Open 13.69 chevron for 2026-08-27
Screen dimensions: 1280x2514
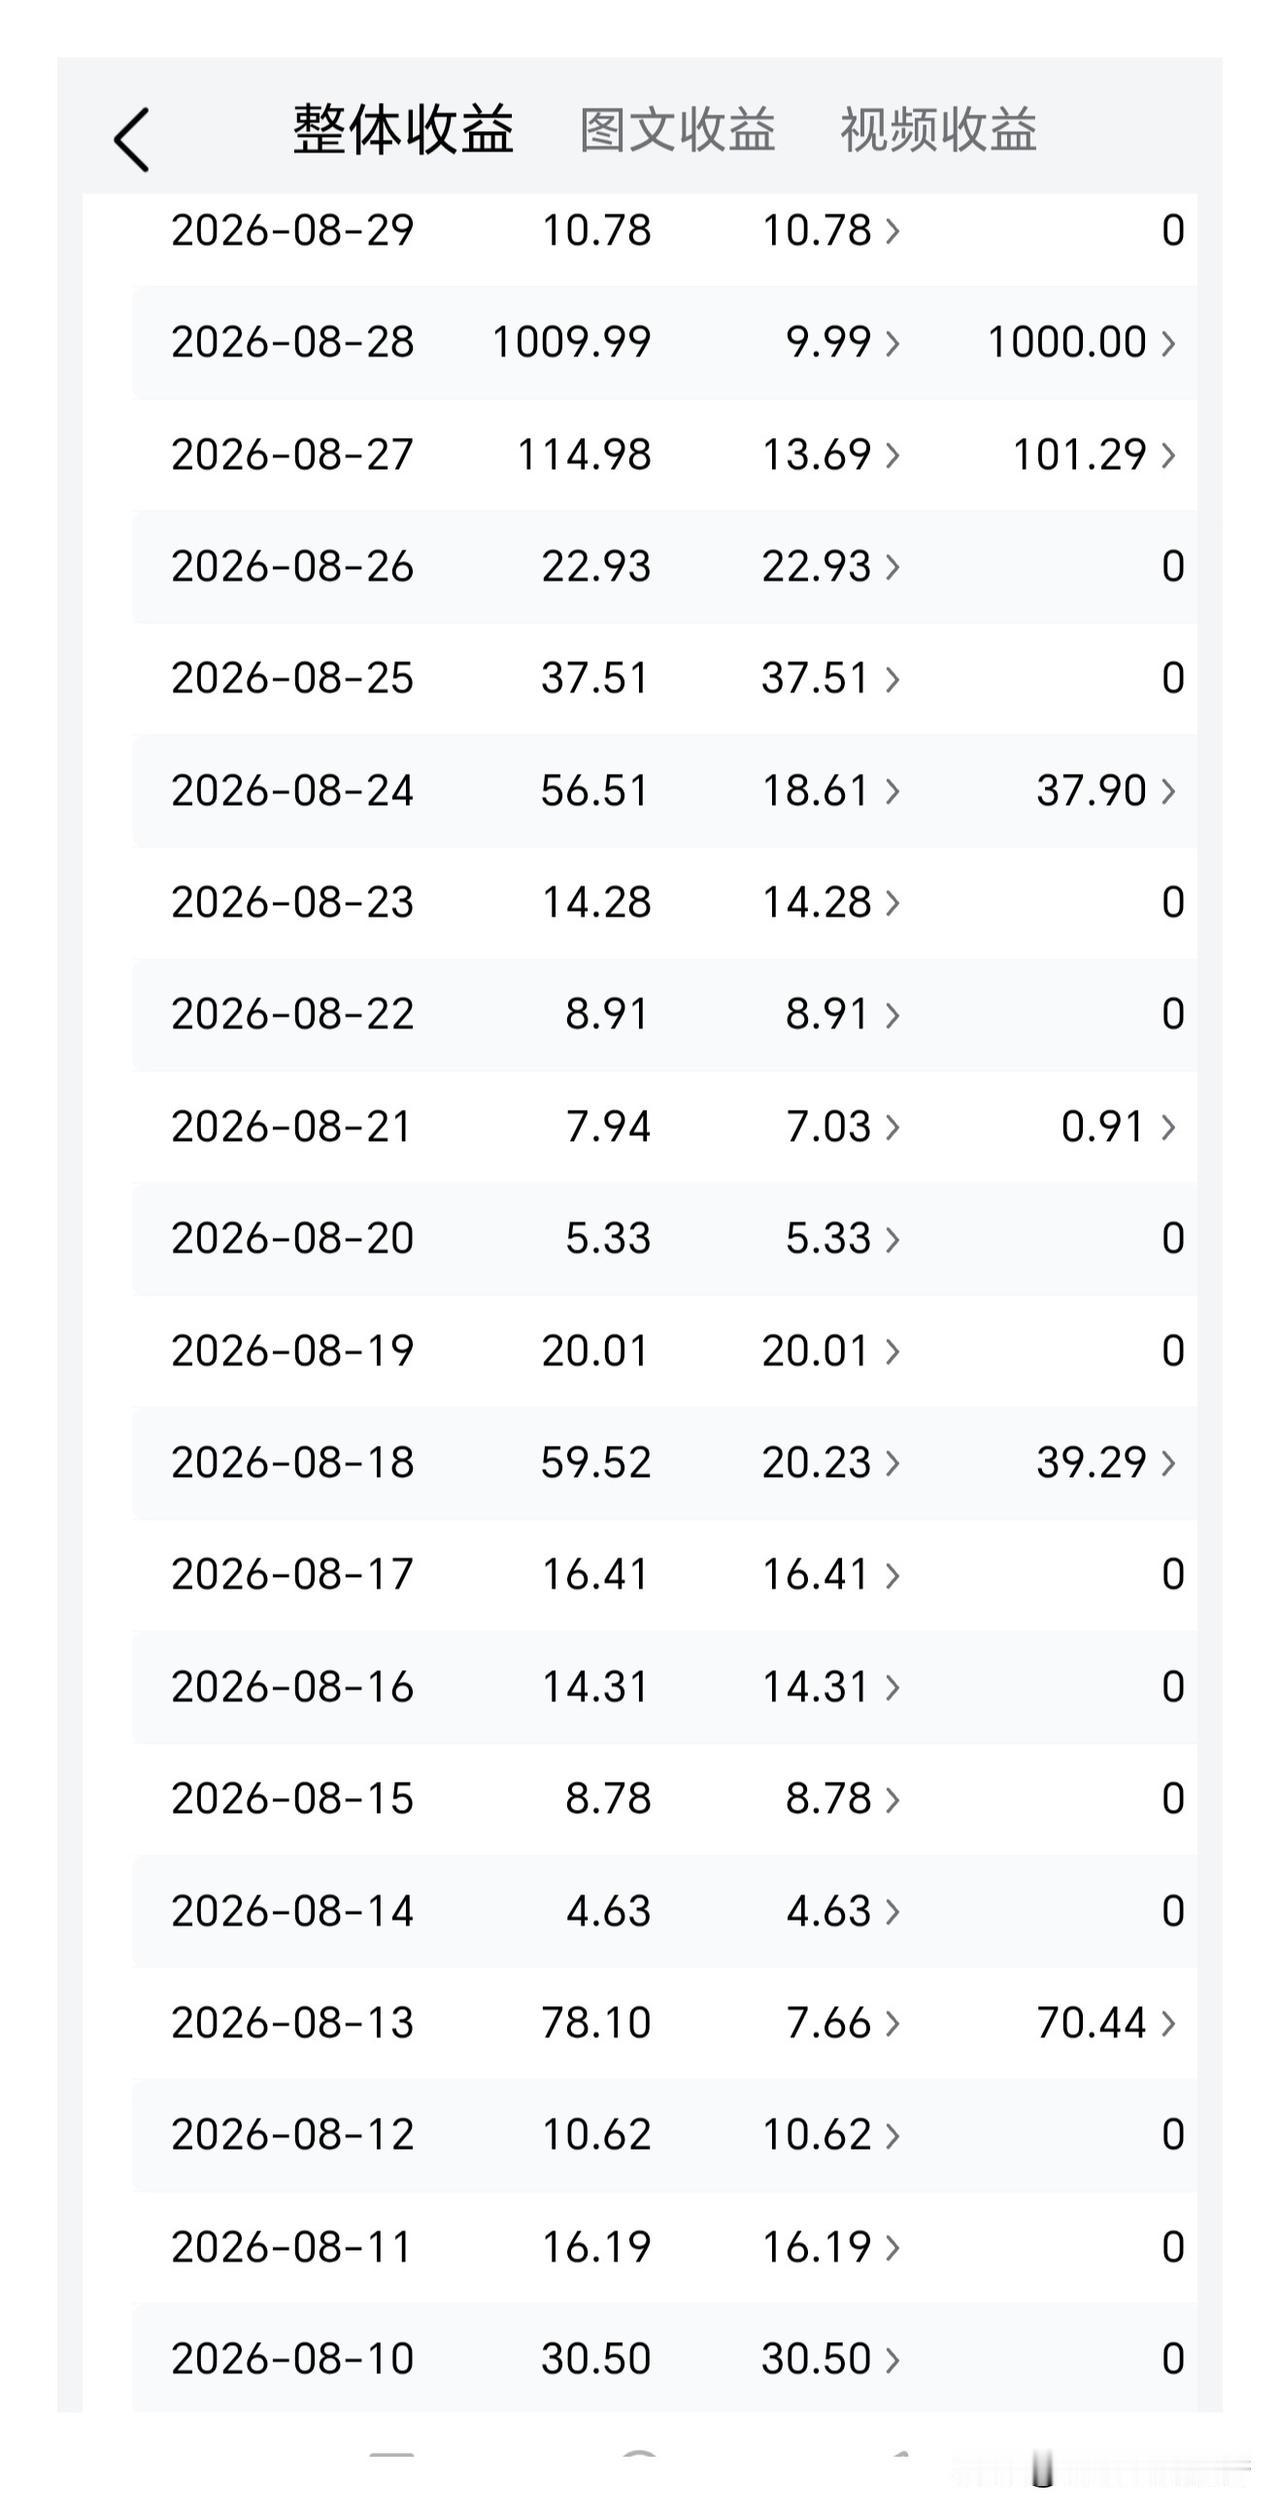pos(892,455)
